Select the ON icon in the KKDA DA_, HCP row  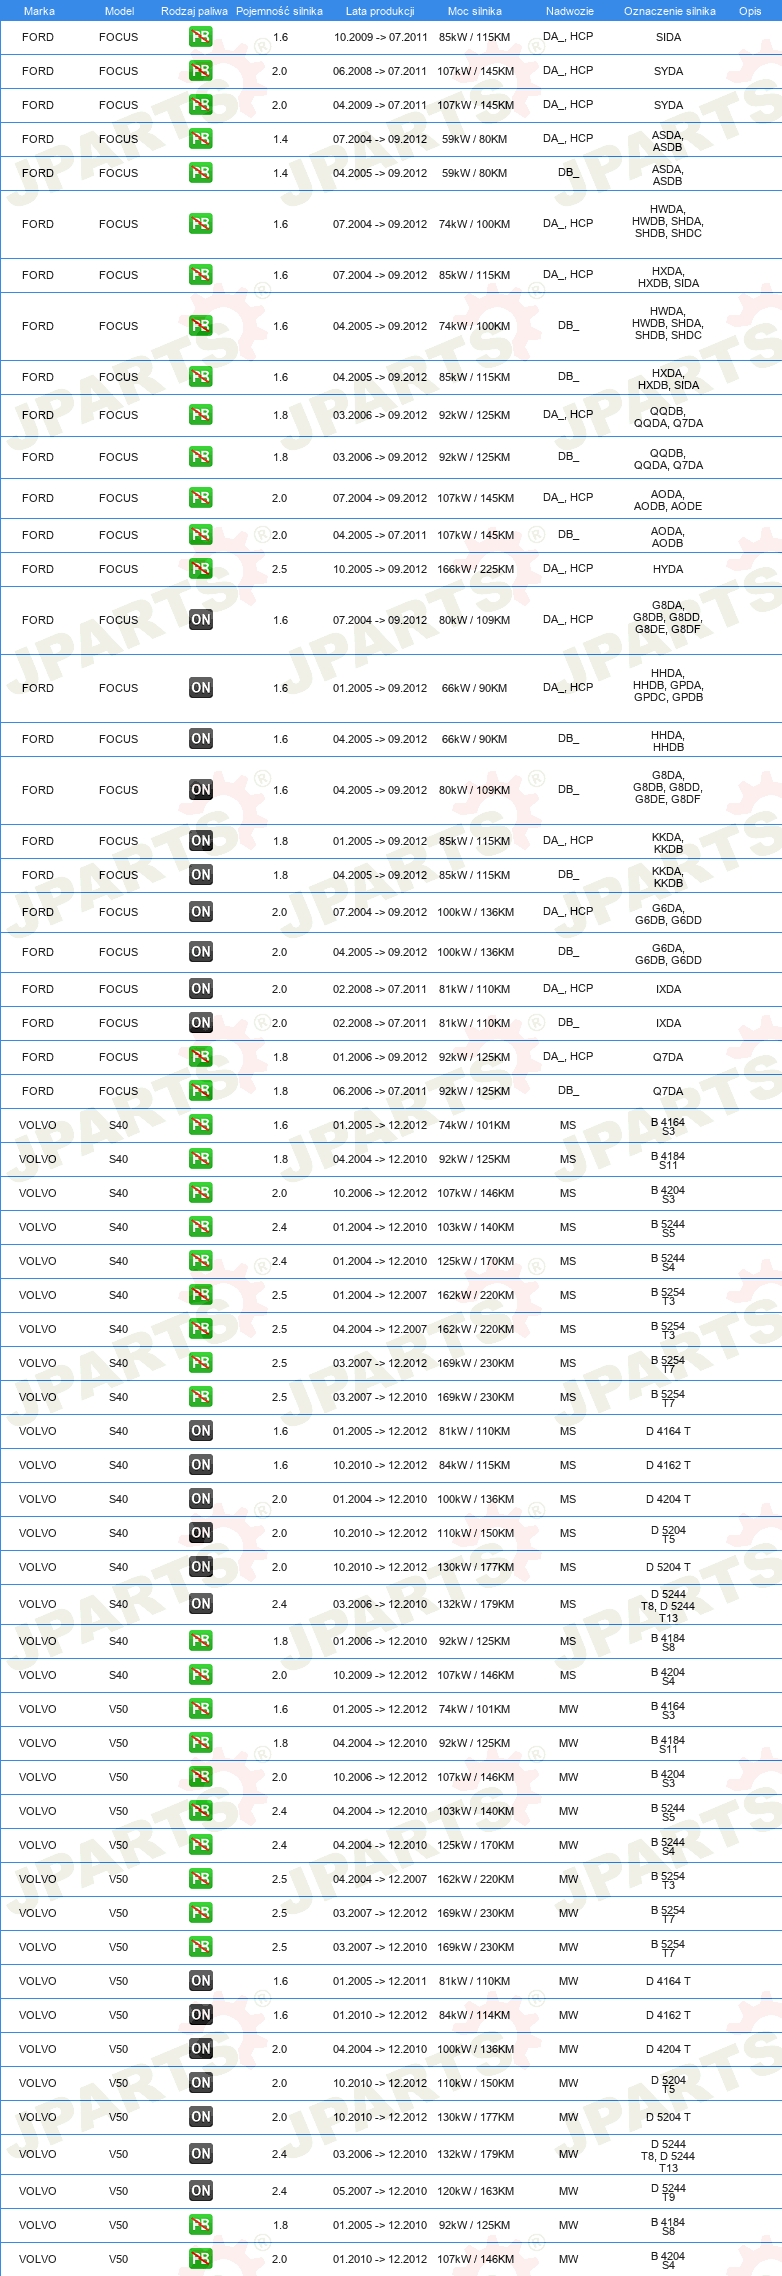[201, 841]
